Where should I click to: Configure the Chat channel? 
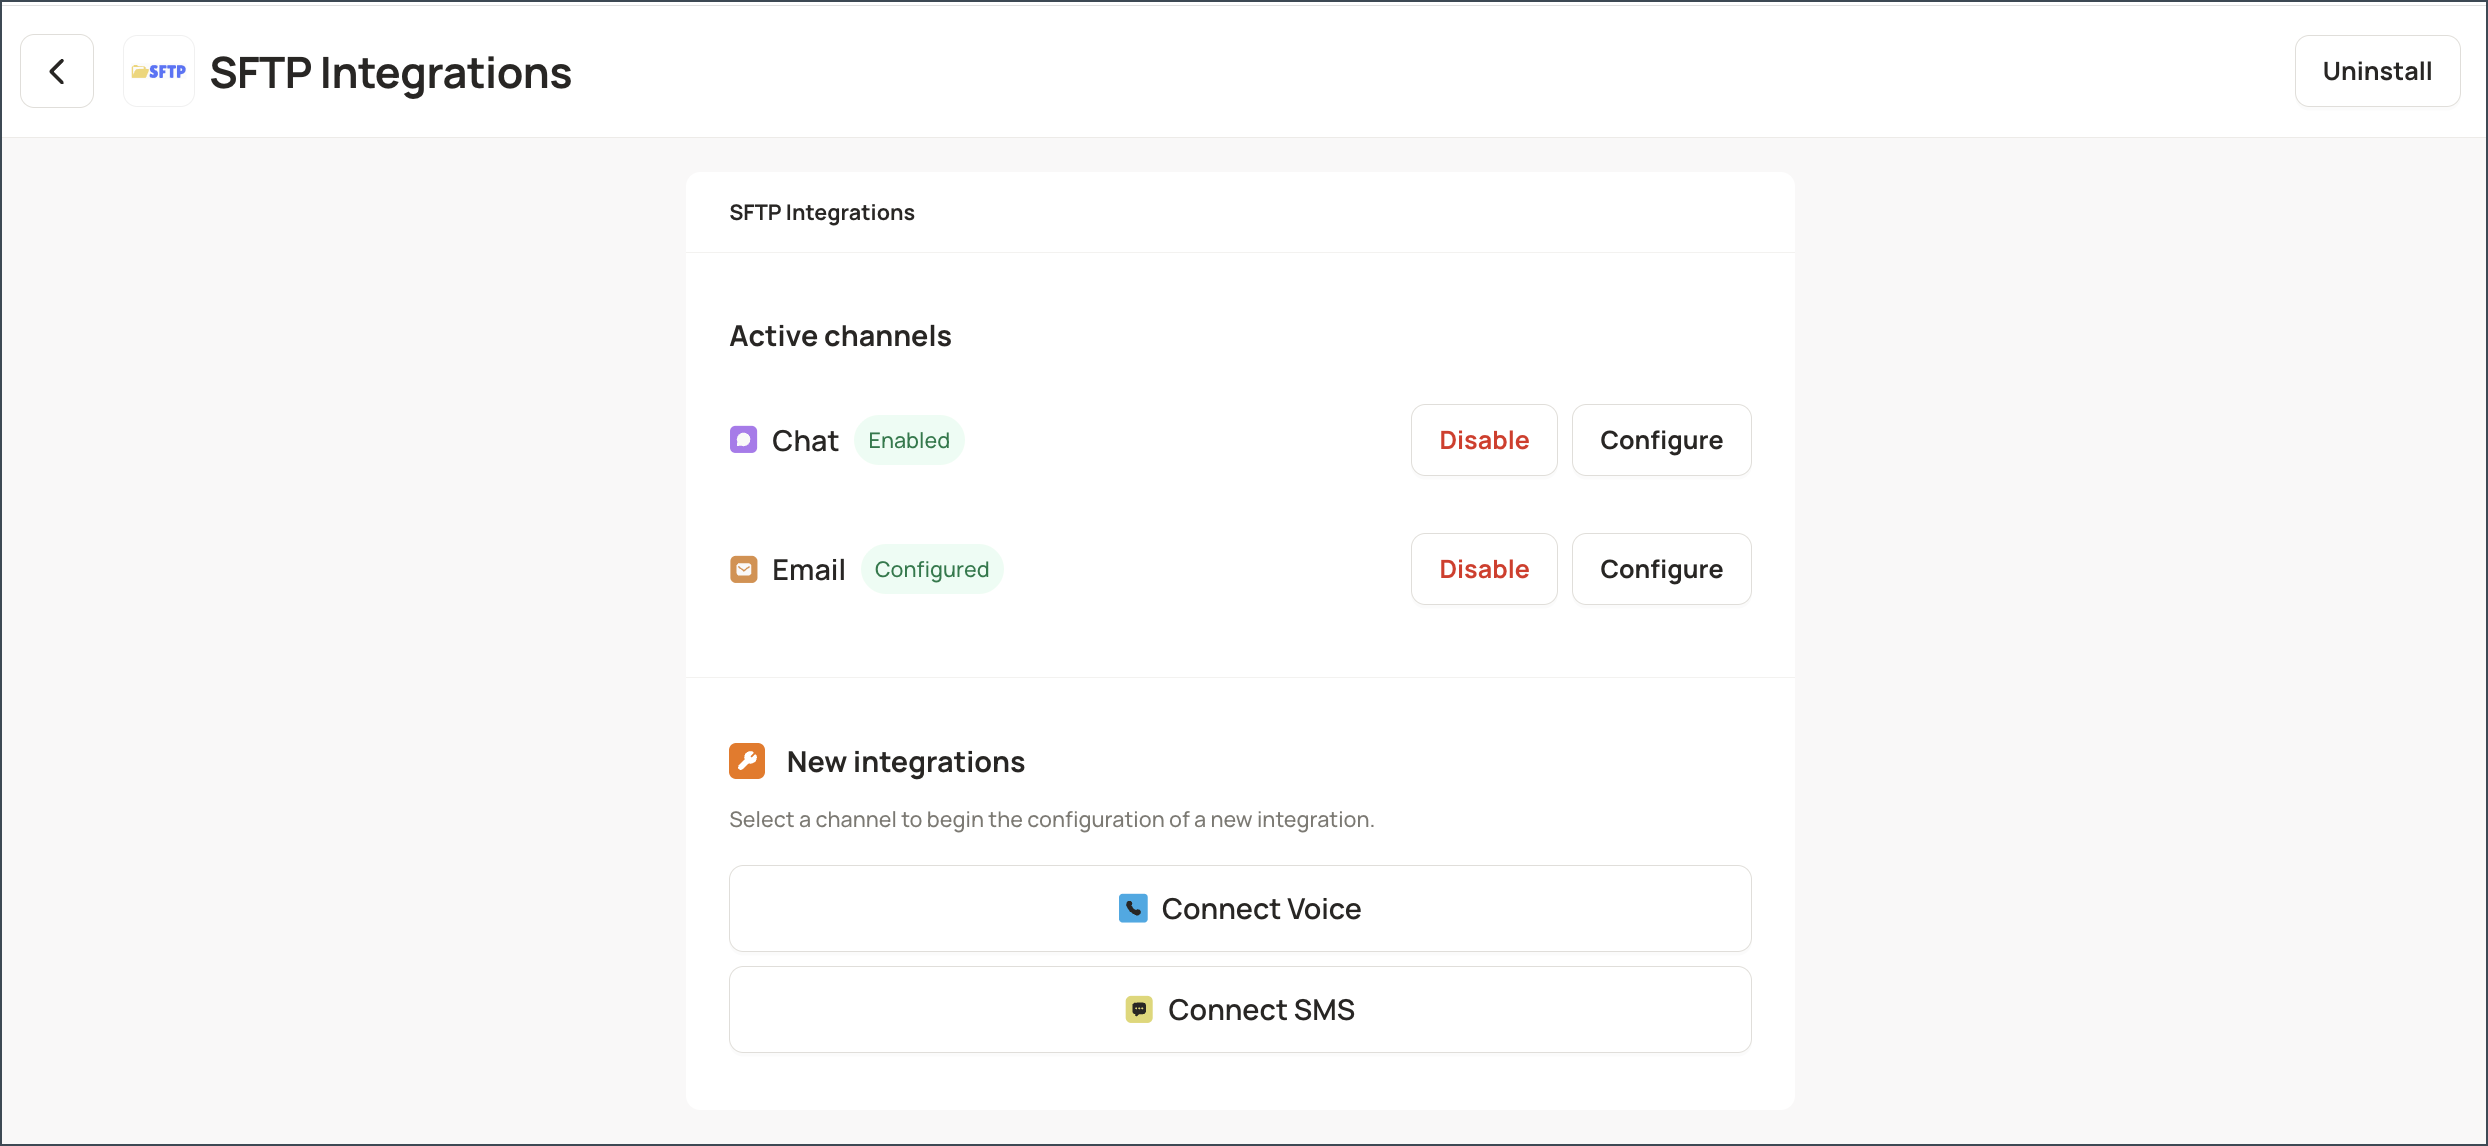[x=1661, y=440]
